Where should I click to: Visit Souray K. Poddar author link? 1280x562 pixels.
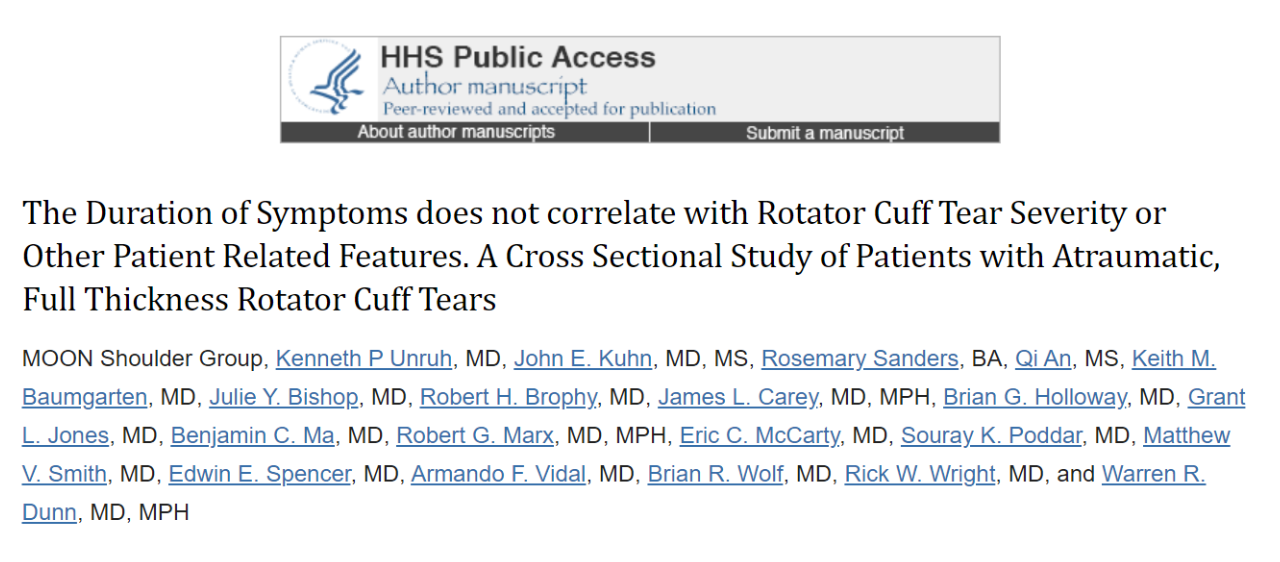coord(991,437)
